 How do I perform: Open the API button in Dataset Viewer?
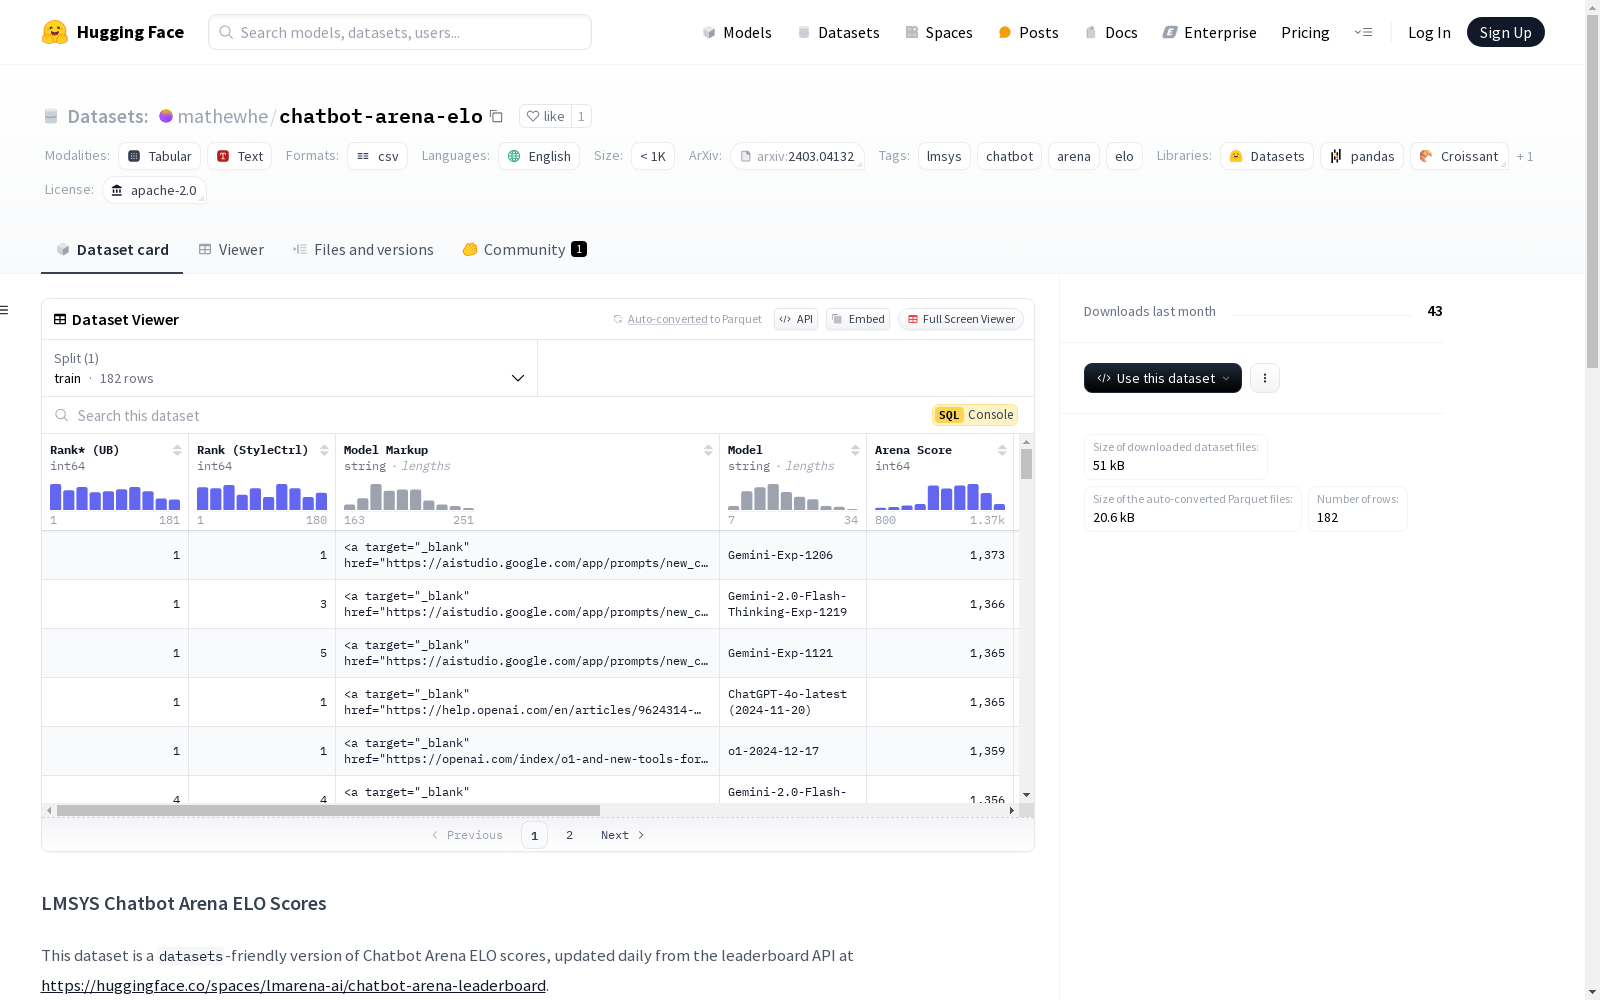(x=796, y=319)
